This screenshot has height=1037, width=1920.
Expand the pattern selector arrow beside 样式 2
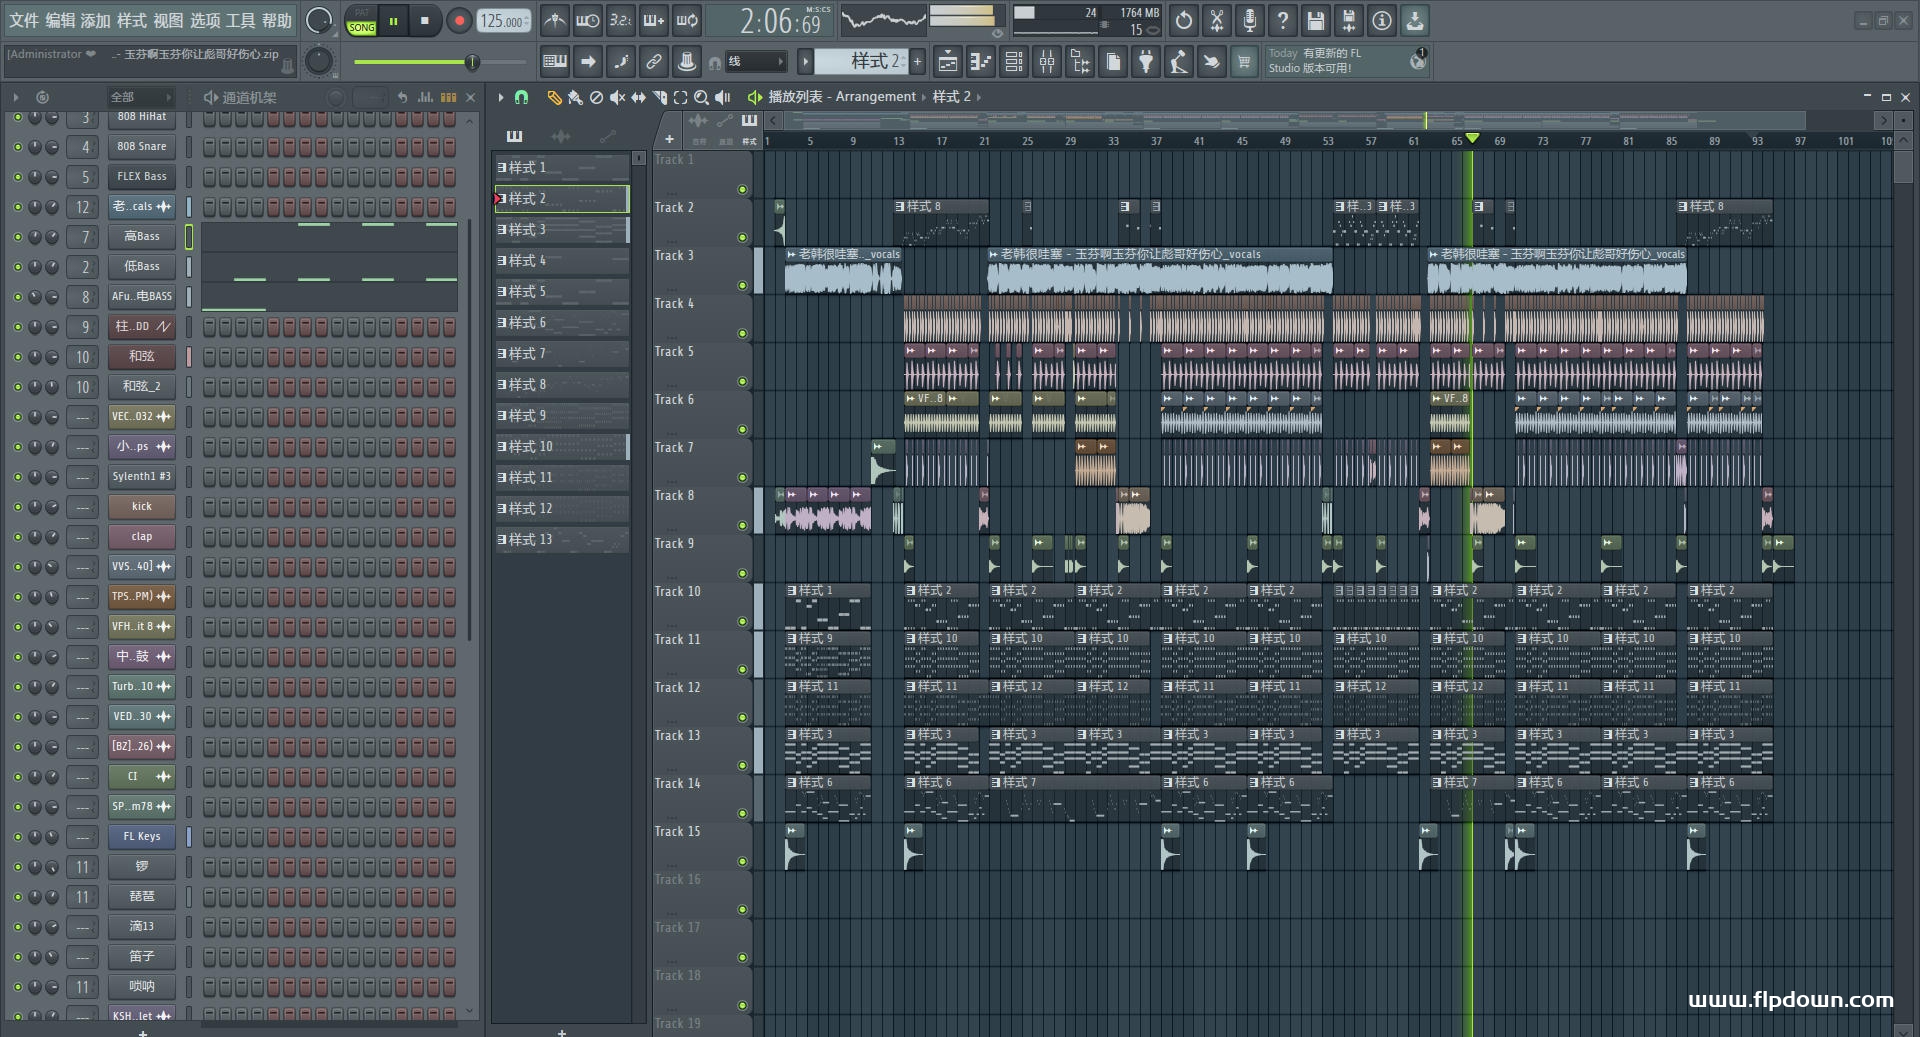805,62
